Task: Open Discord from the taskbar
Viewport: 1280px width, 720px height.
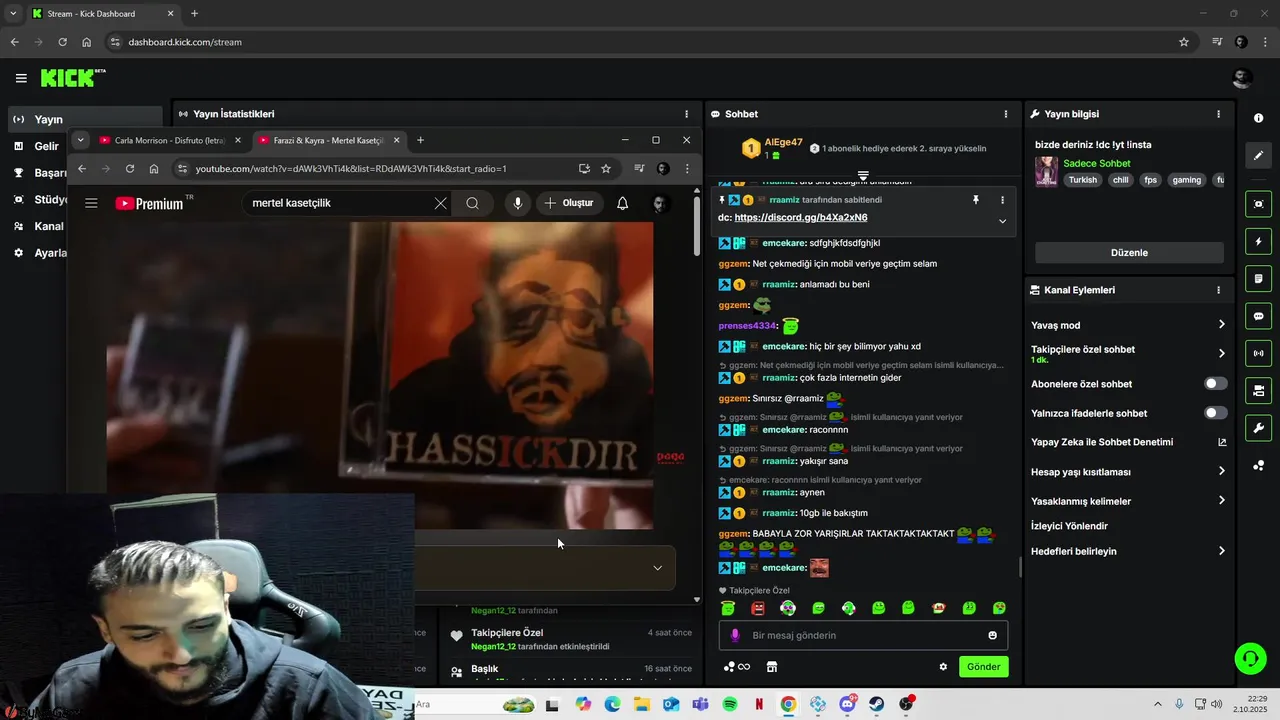Action: tap(847, 704)
